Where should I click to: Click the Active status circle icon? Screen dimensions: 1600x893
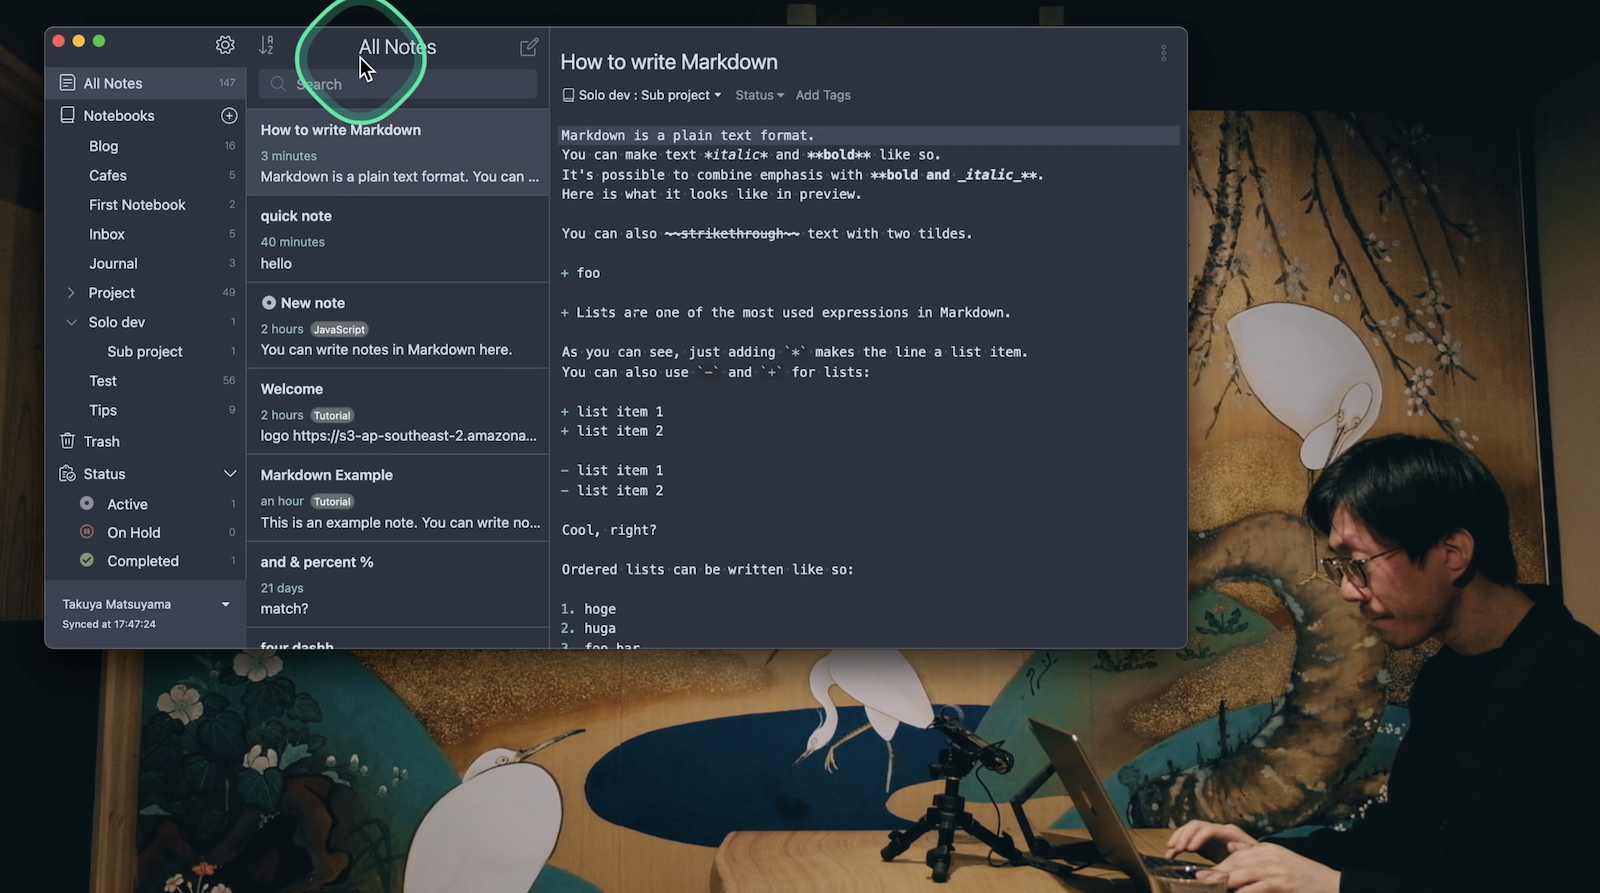tap(87, 503)
